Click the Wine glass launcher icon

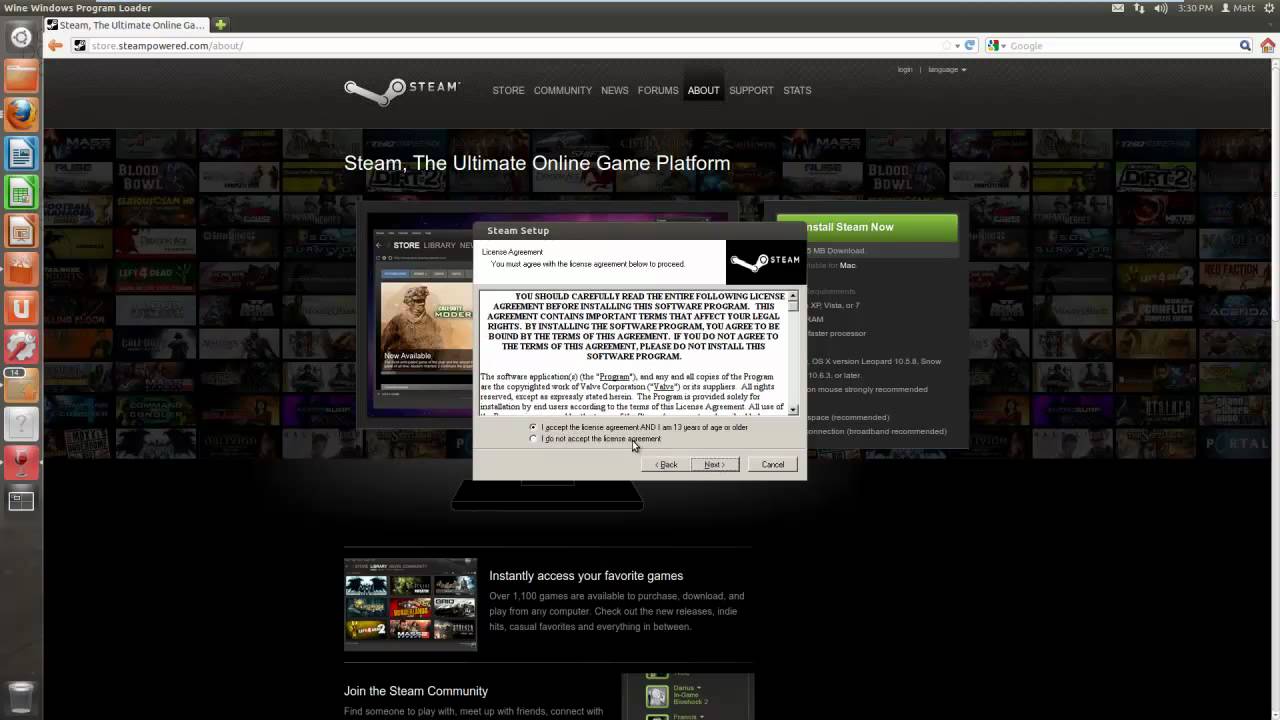[x=21, y=462]
